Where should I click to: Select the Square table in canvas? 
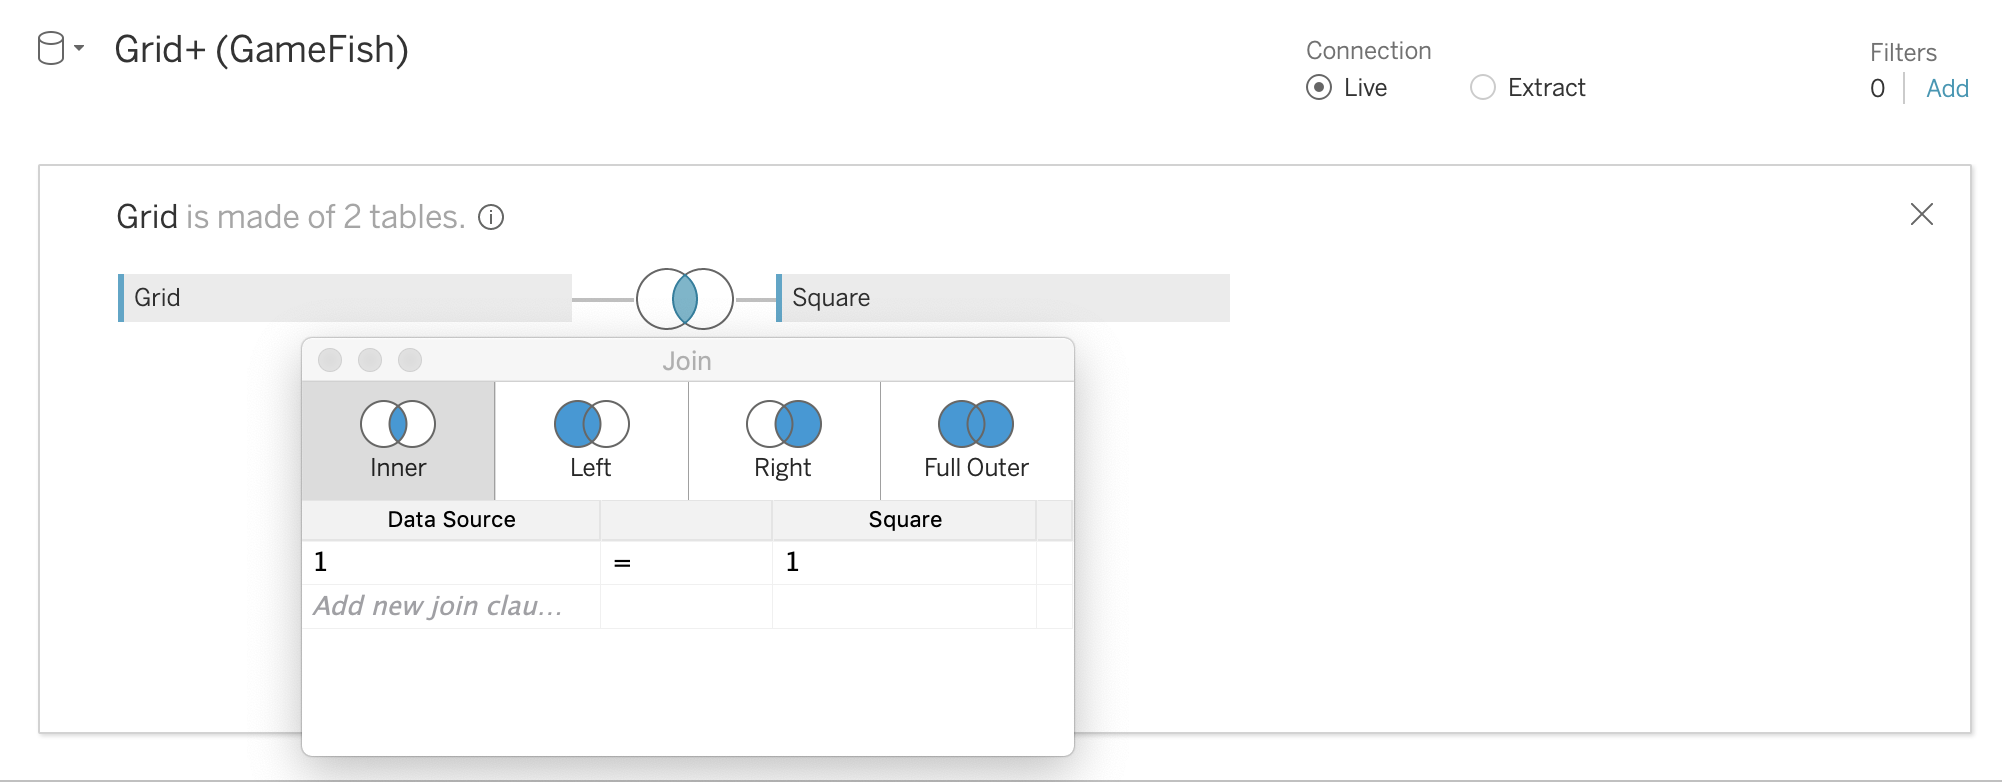[x=1003, y=298]
